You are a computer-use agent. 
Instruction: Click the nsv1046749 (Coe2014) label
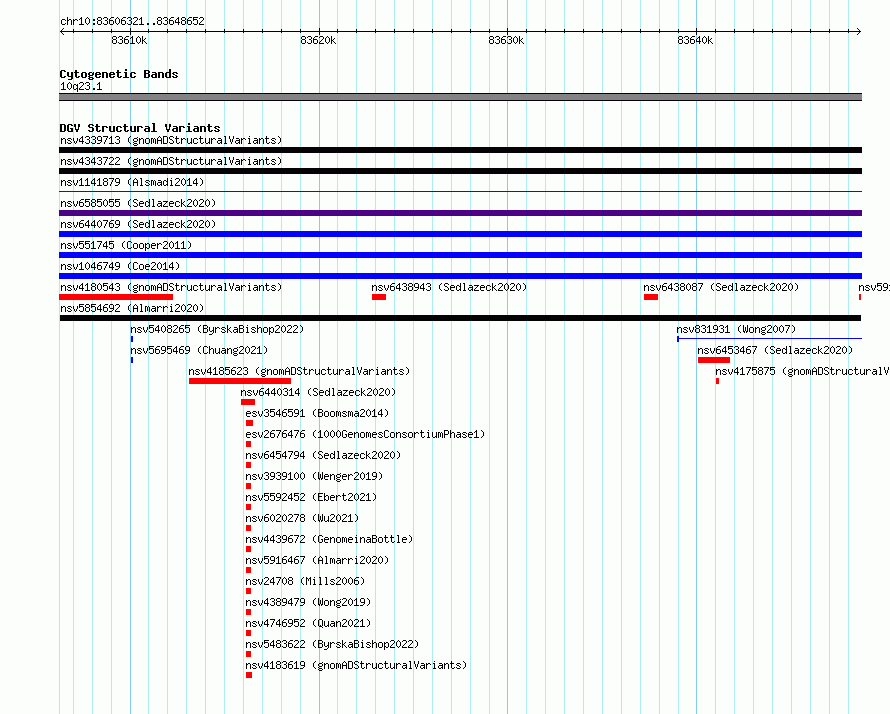(x=120, y=266)
